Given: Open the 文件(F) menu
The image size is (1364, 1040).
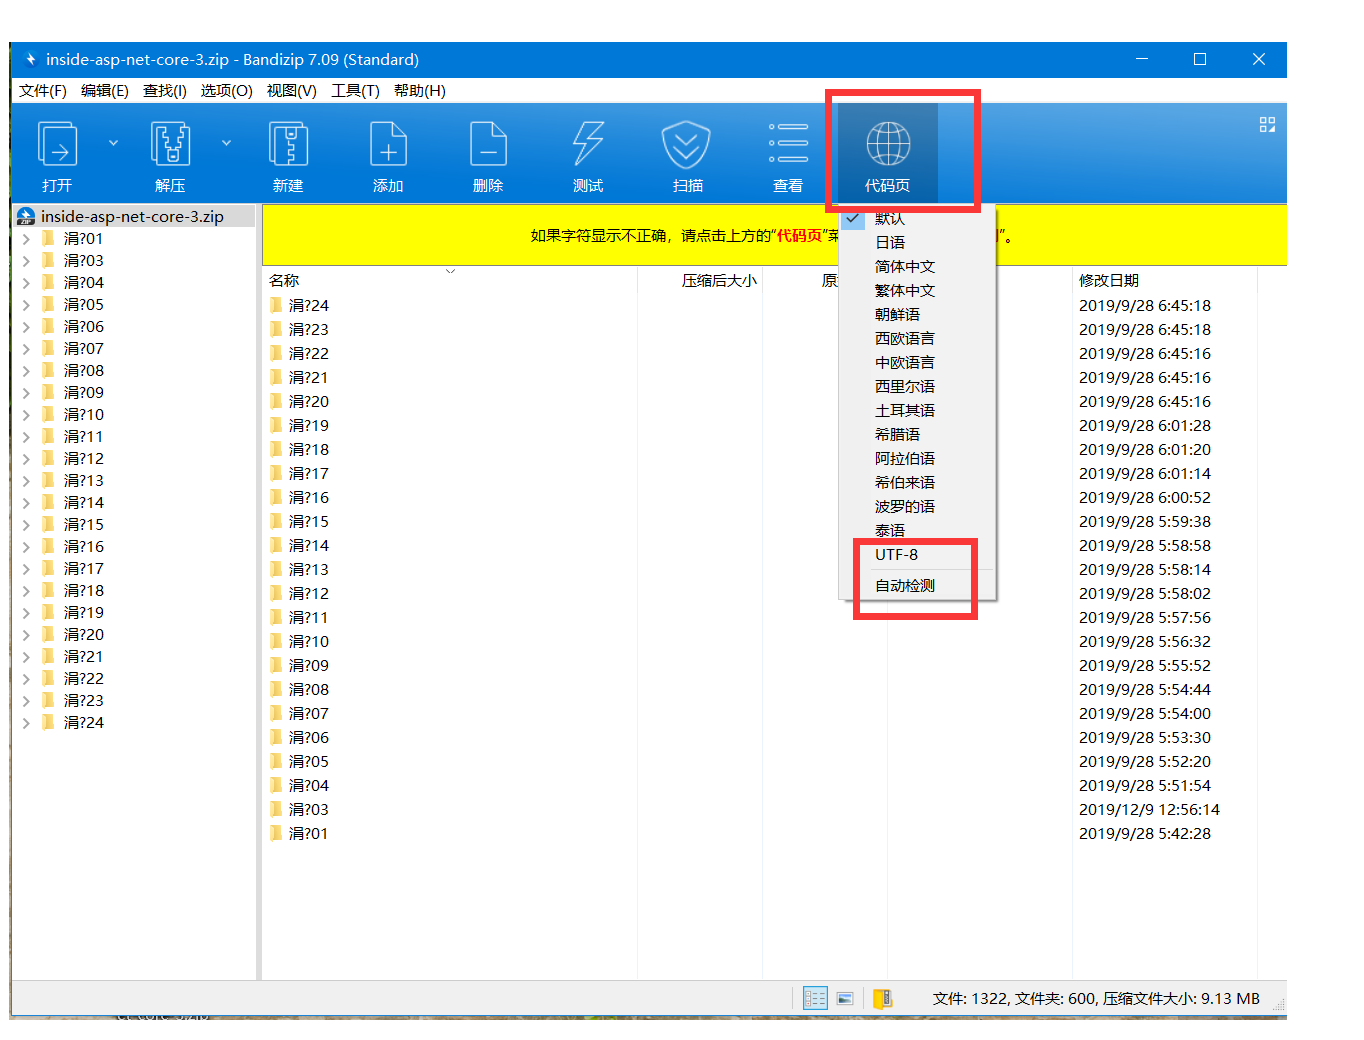Looking at the screenshot, I should point(43,91).
